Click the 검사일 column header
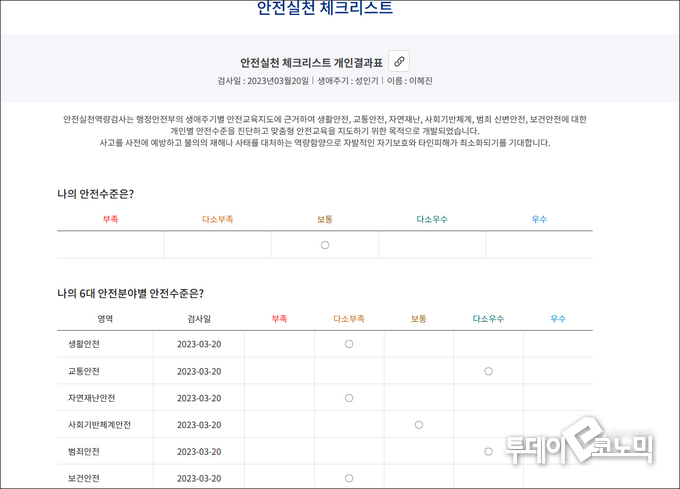The width and height of the screenshot is (680, 489). pyautogui.click(x=198, y=318)
